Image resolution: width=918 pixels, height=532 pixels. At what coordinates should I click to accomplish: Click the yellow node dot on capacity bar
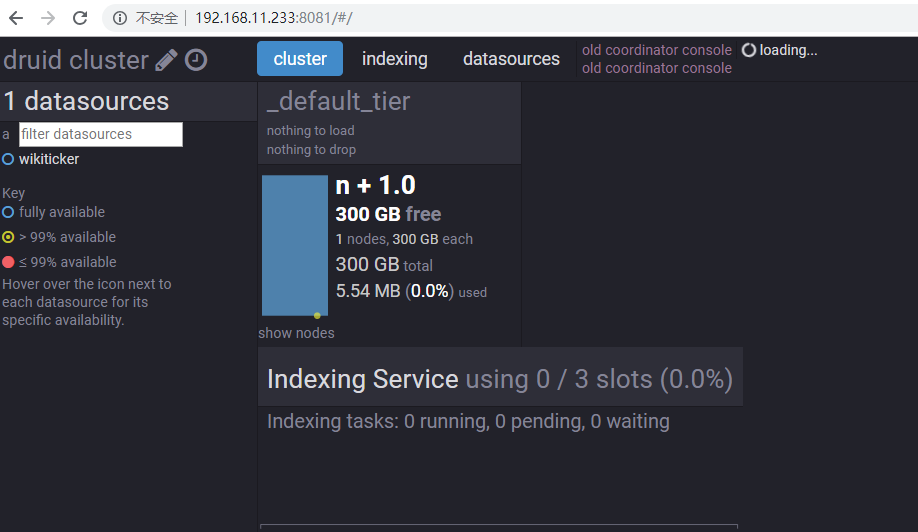pos(317,315)
